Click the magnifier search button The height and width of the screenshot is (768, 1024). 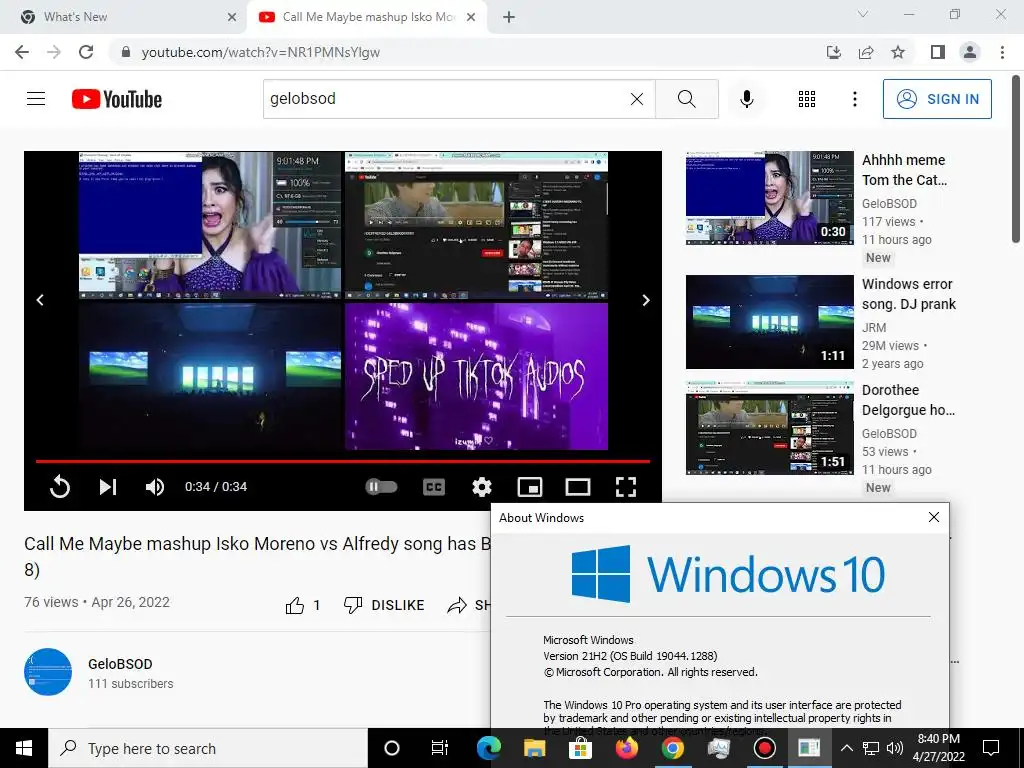pos(686,99)
